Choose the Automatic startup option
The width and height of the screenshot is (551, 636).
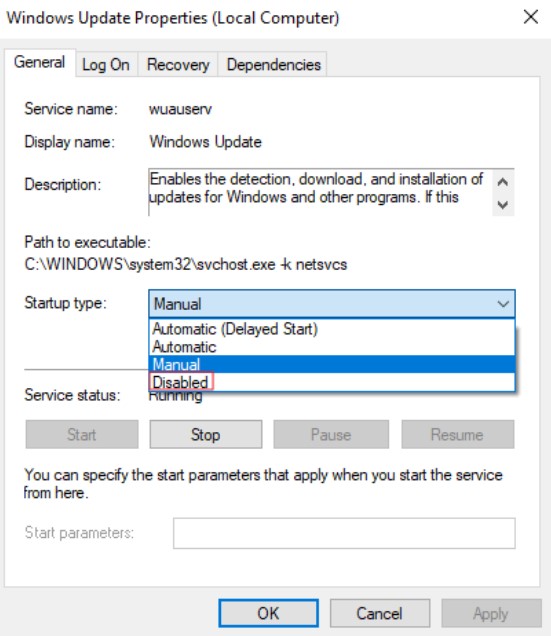332,347
